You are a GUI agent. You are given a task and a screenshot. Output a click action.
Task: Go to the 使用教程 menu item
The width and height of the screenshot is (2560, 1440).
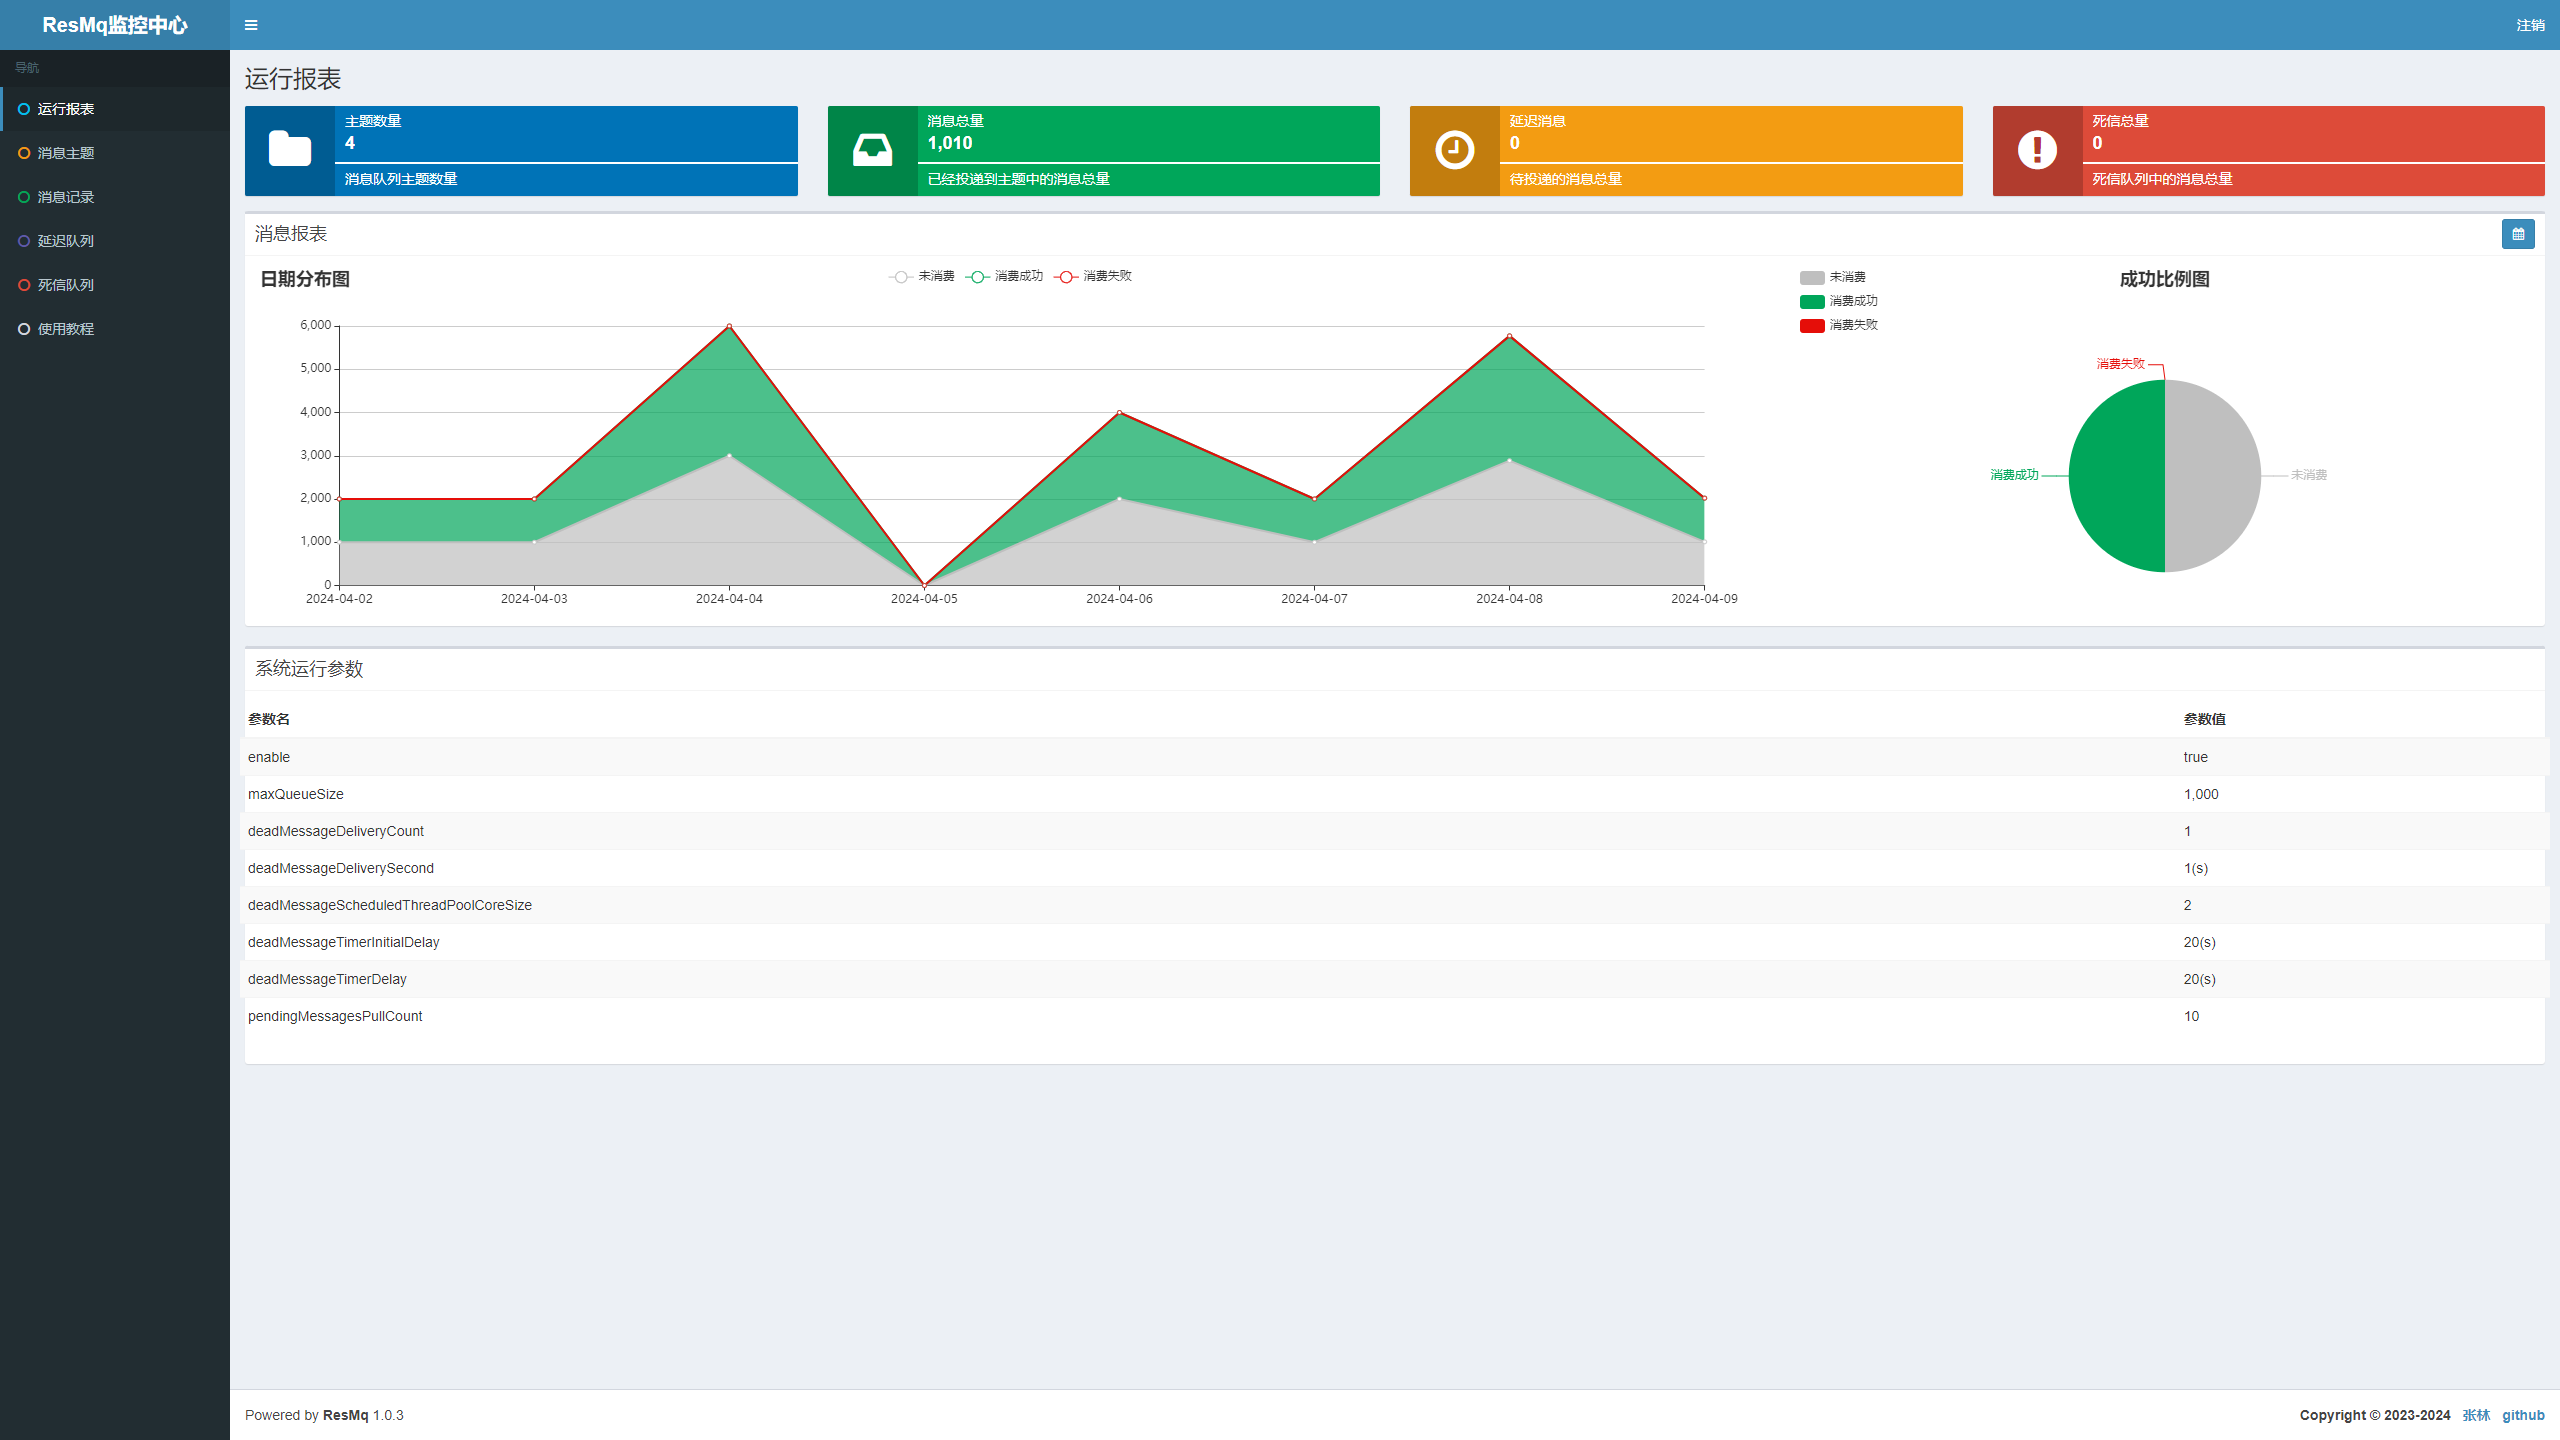point(66,329)
